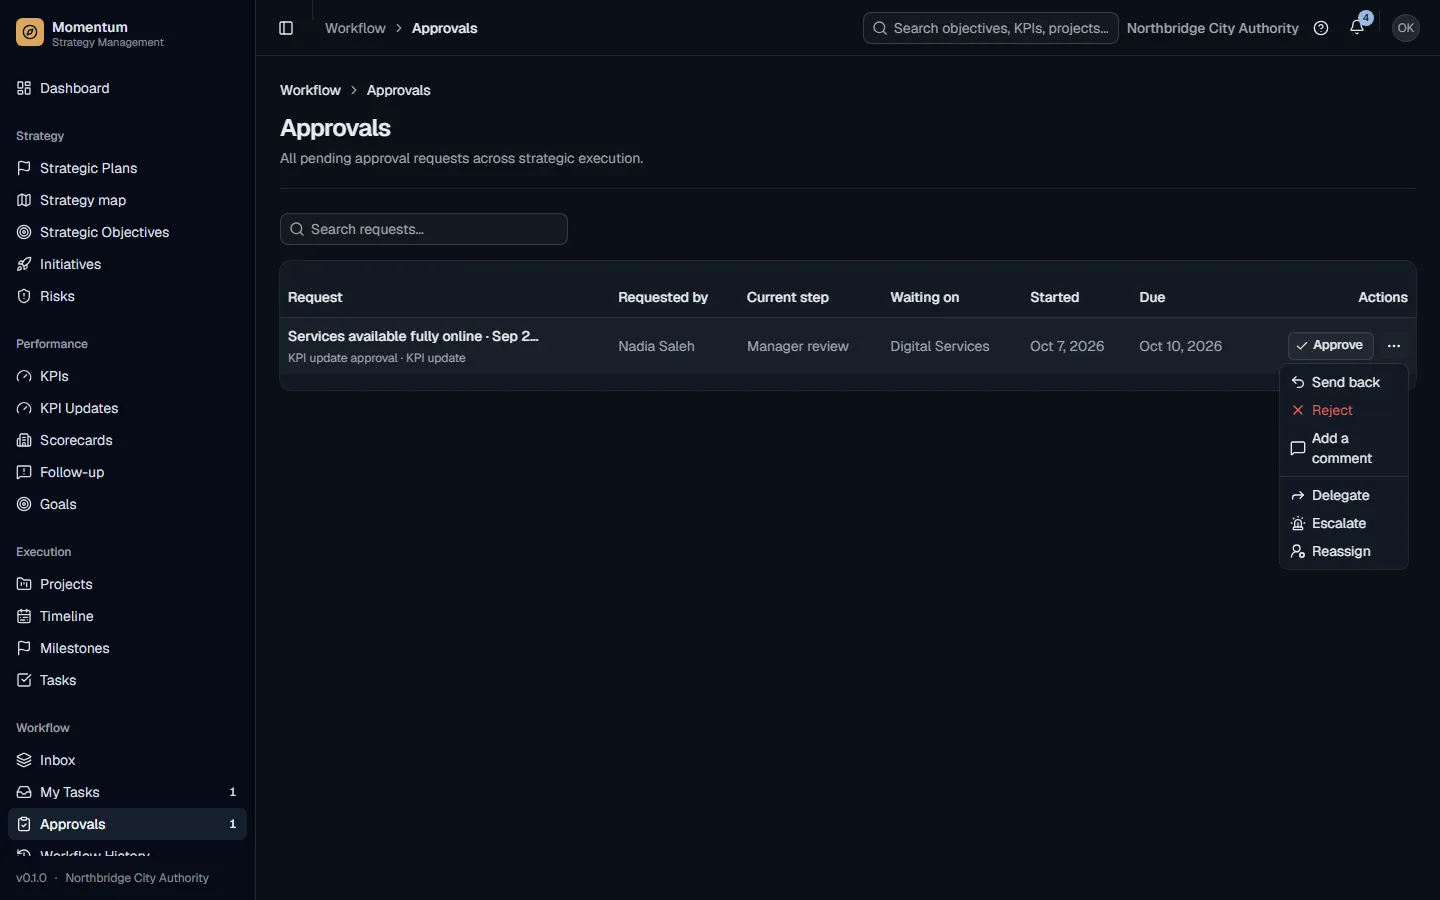Choose Escalate in the dropdown
Viewport: 1440px width, 900px height.
pos(1343,524)
